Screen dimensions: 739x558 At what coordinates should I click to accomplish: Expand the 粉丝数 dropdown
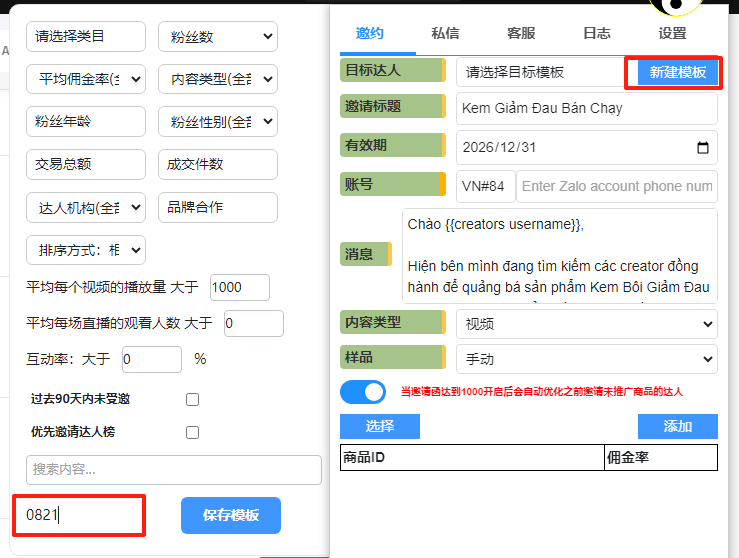pos(217,37)
